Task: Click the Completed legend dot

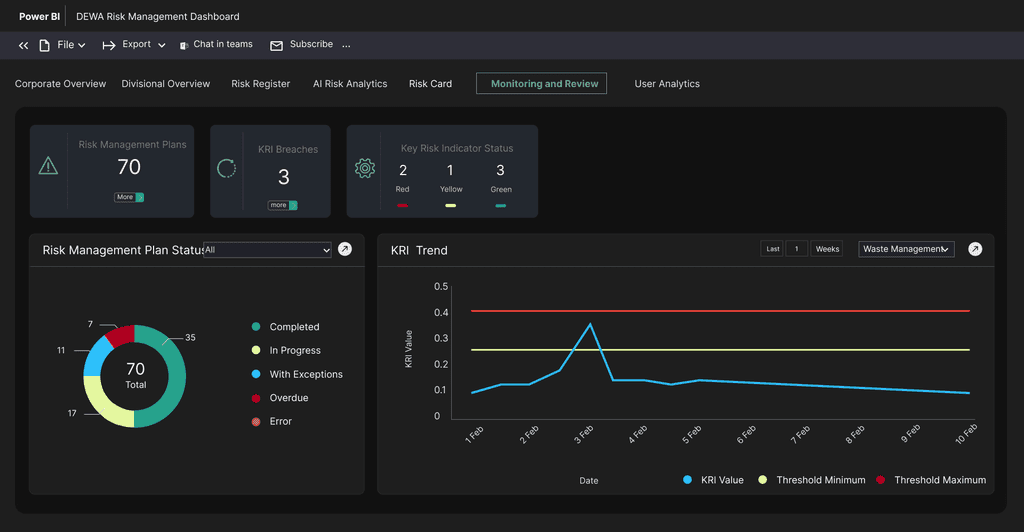Action: (x=256, y=326)
